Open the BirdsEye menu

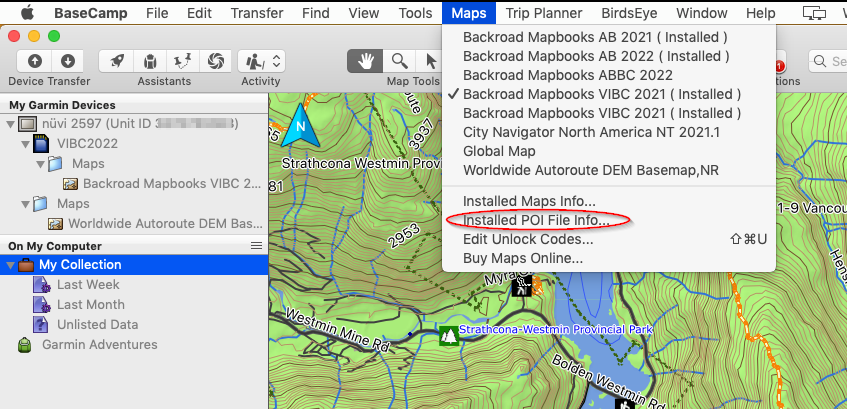629,13
